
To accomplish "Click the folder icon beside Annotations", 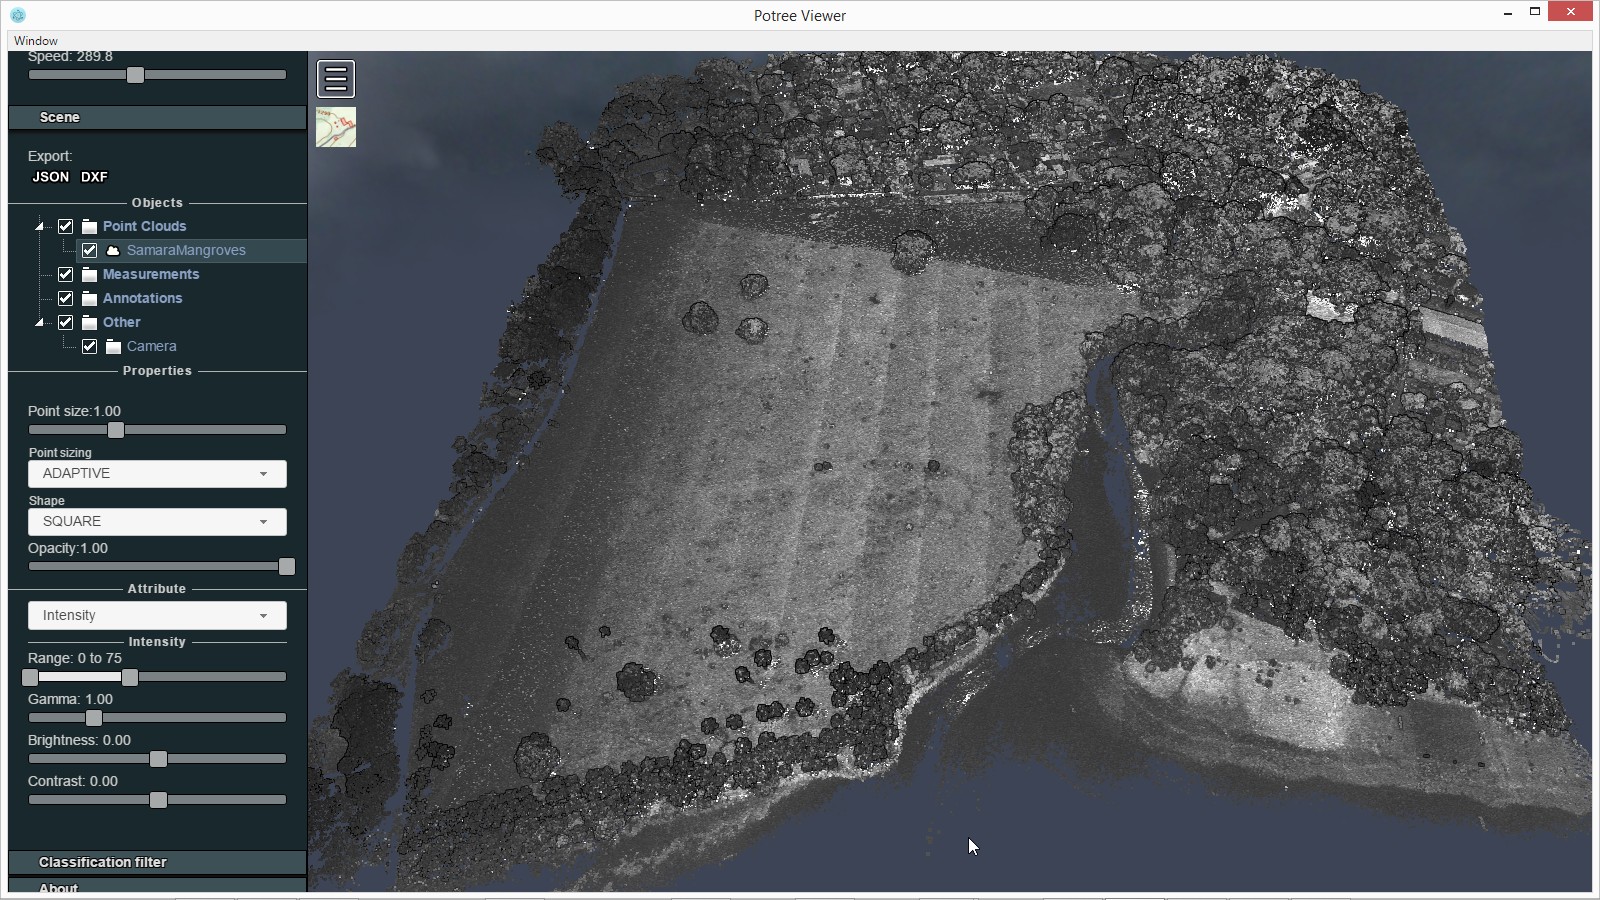I will [89, 298].
